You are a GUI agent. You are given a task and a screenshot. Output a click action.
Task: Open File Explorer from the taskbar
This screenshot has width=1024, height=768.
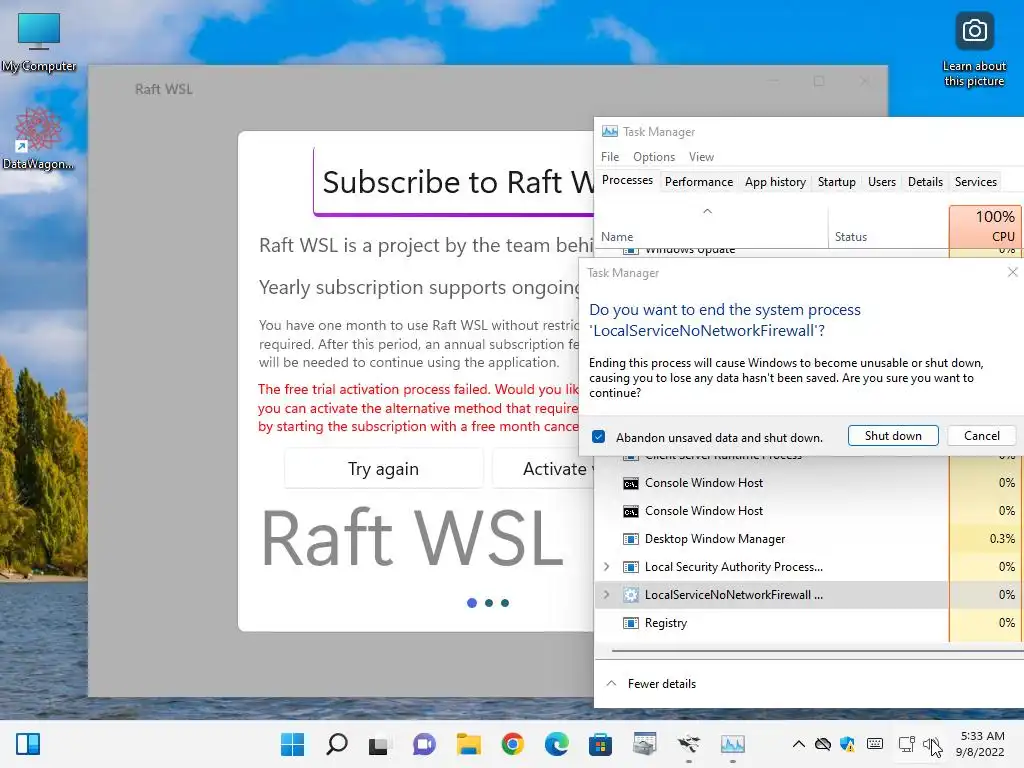[x=468, y=744]
